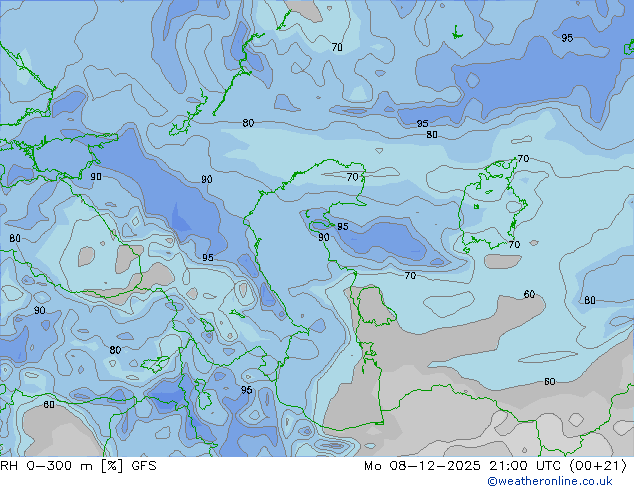Click the 'Mo 08-12-2025 21:00 UTC (00+21)' timestamp

[x=496, y=466]
